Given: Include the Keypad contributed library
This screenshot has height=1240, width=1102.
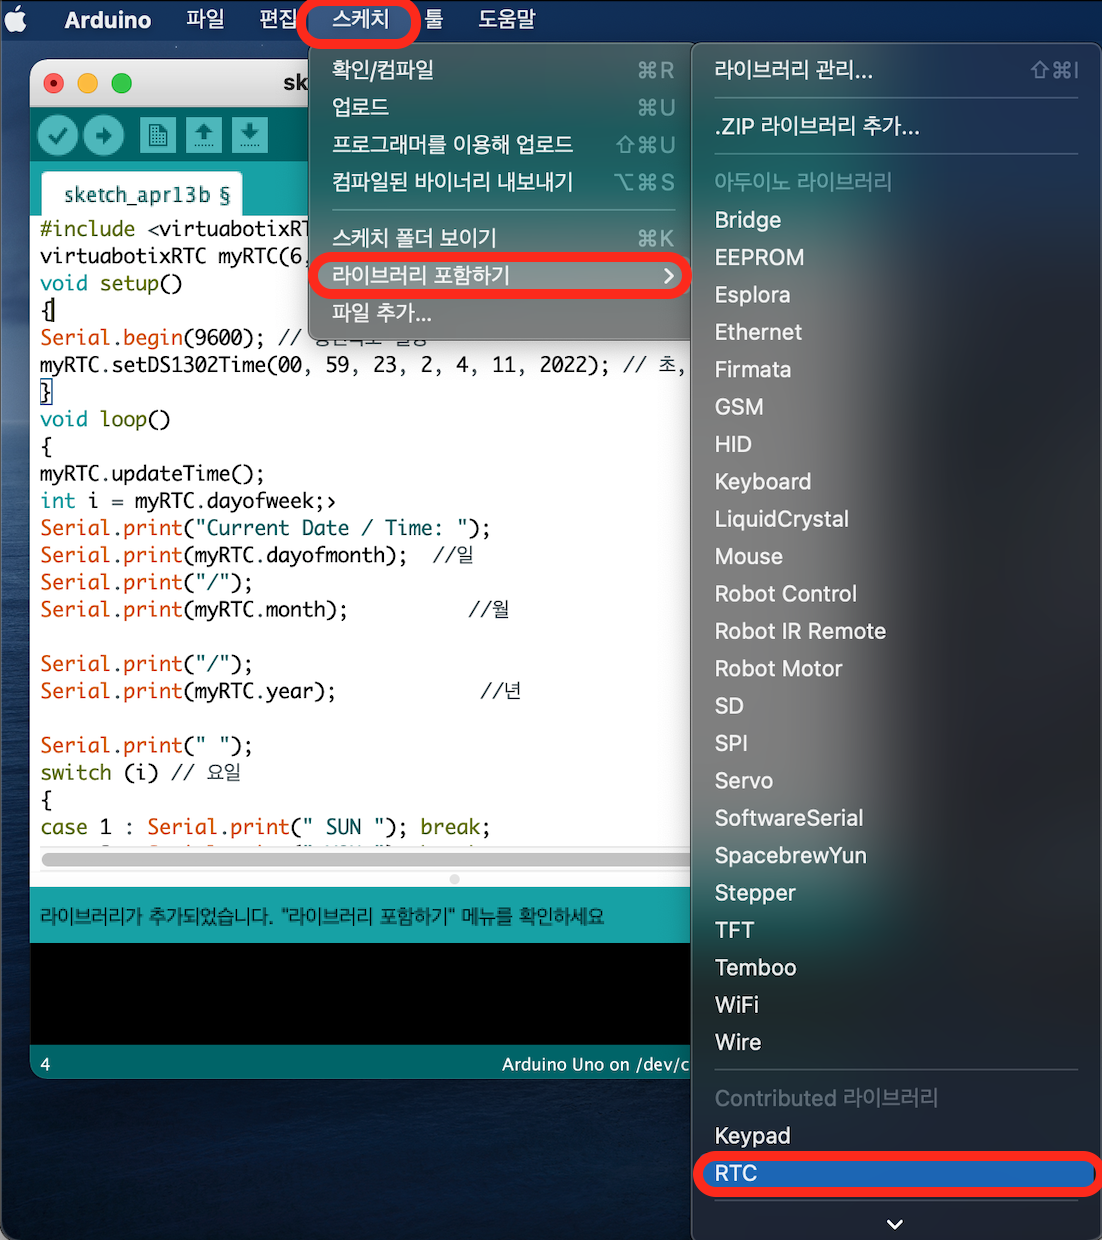Looking at the screenshot, I should pyautogui.click(x=896, y=1136).
